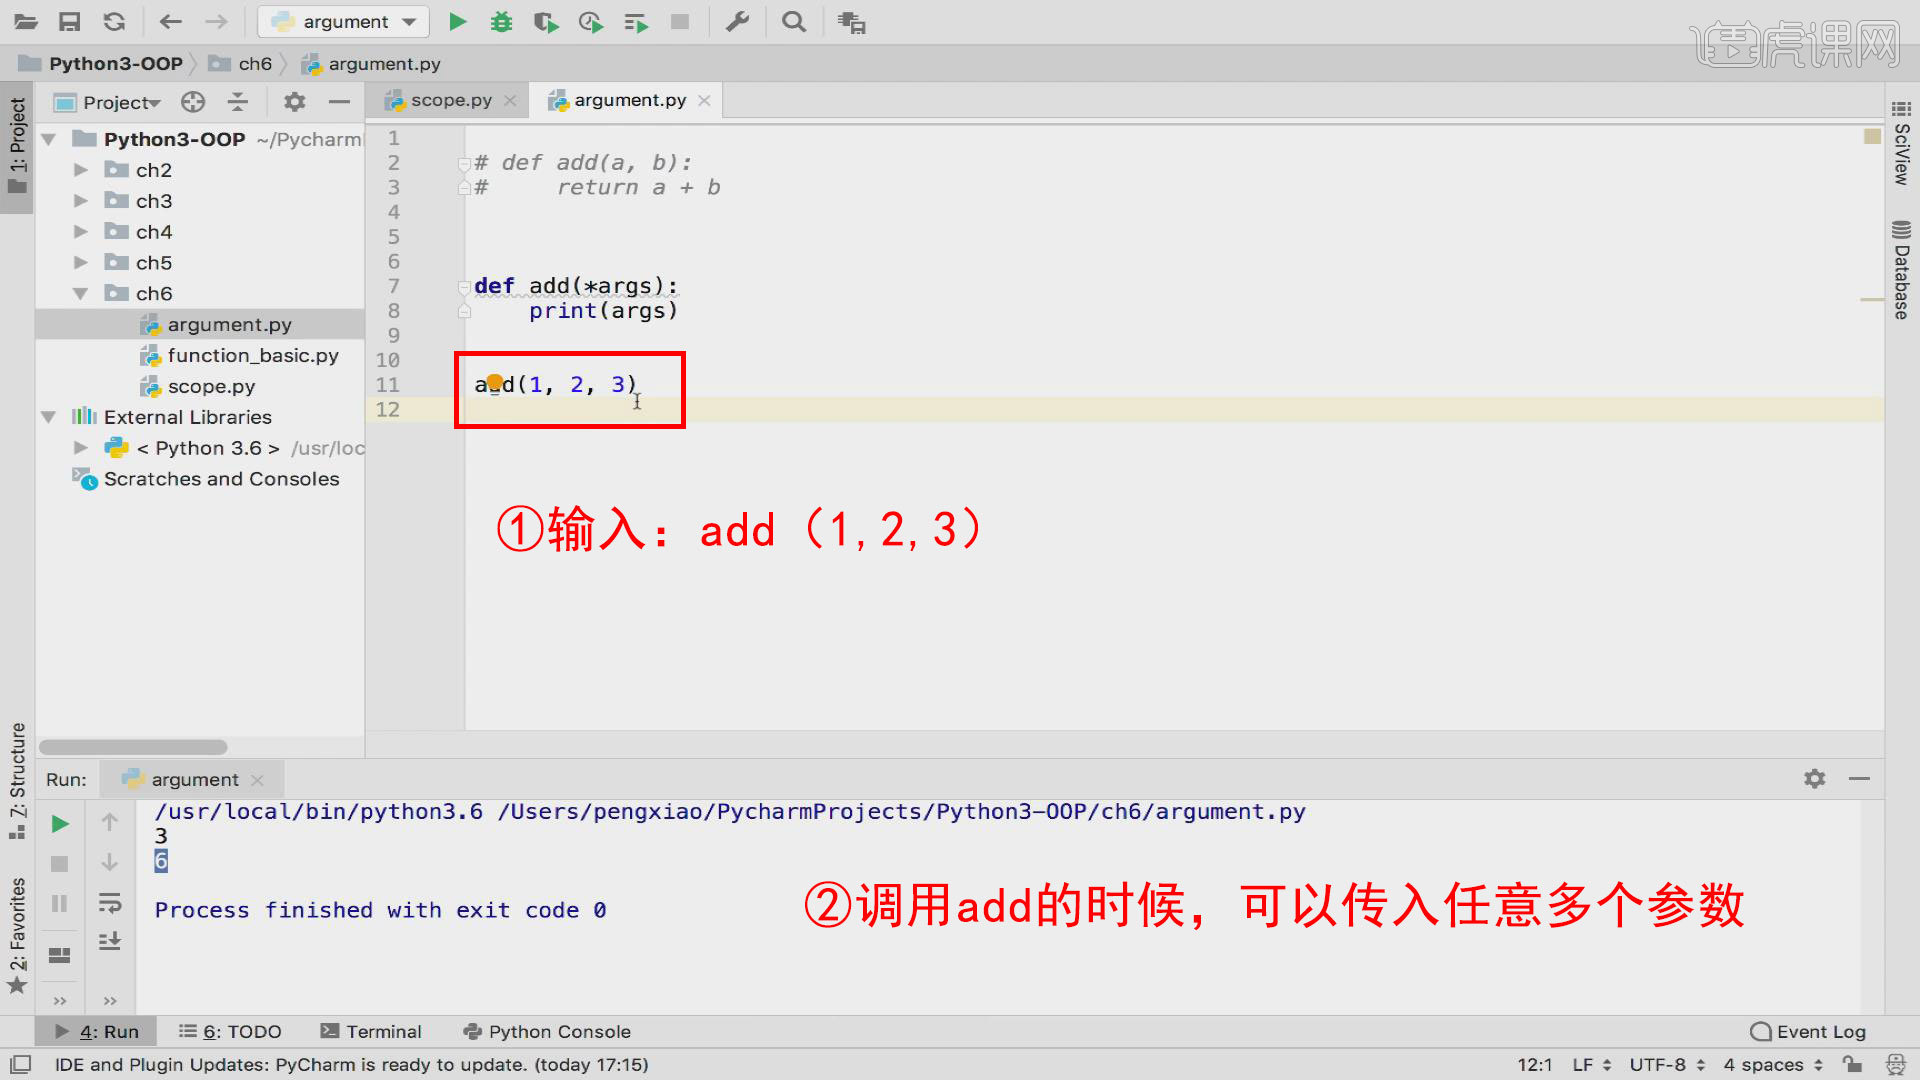Open the Python Console
The width and height of the screenshot is (1920, 1080).
[557, 1031]
